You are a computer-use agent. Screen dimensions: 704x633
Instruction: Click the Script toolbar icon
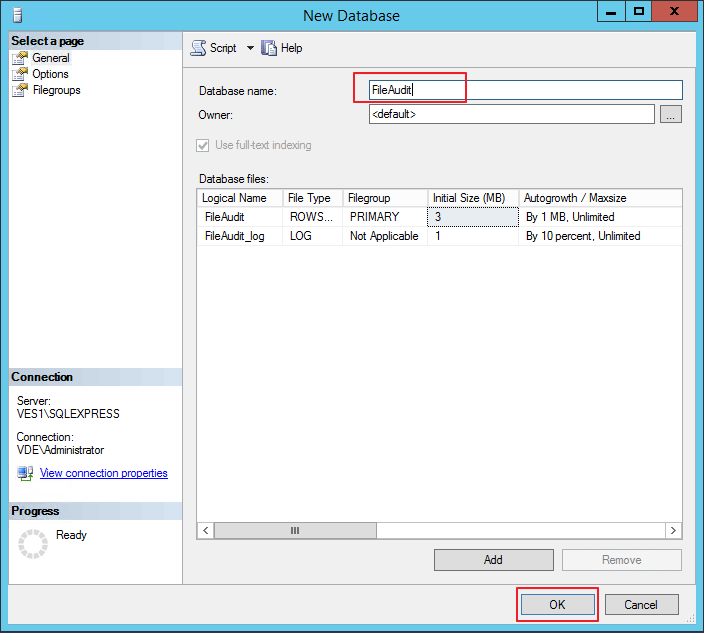point(199,48)
